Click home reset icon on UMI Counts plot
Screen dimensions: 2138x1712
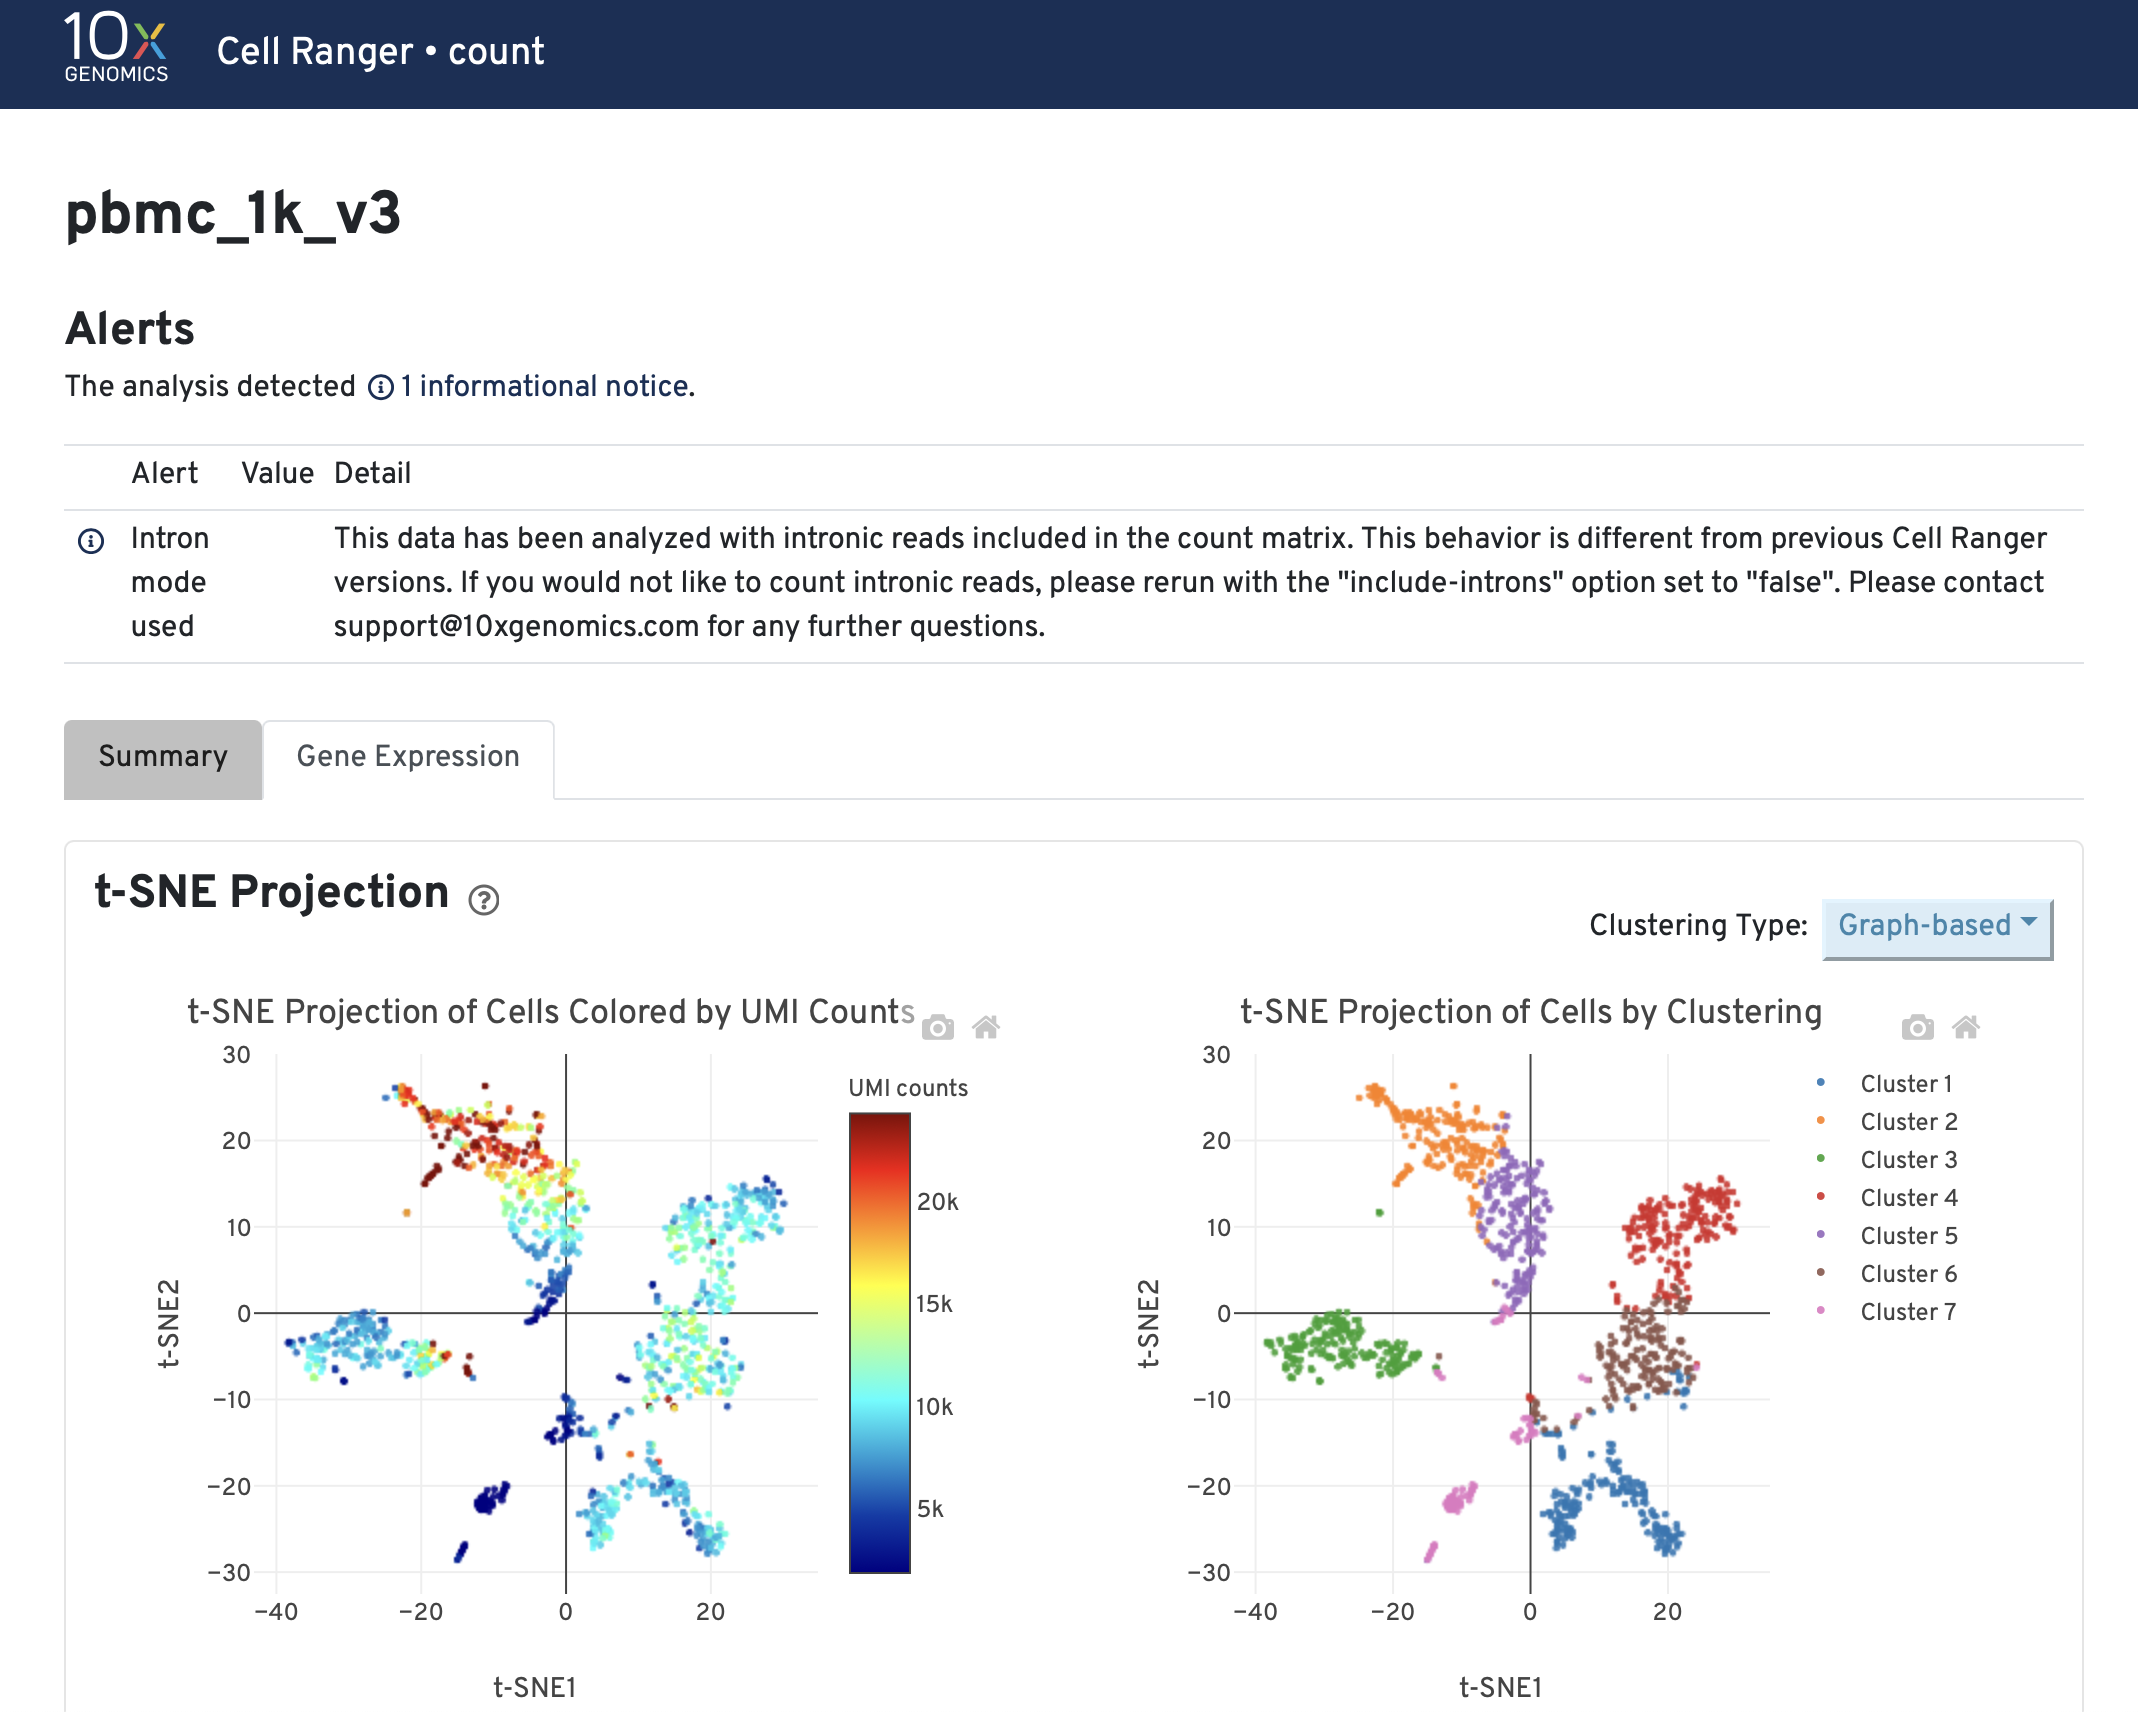[986, 1027]
